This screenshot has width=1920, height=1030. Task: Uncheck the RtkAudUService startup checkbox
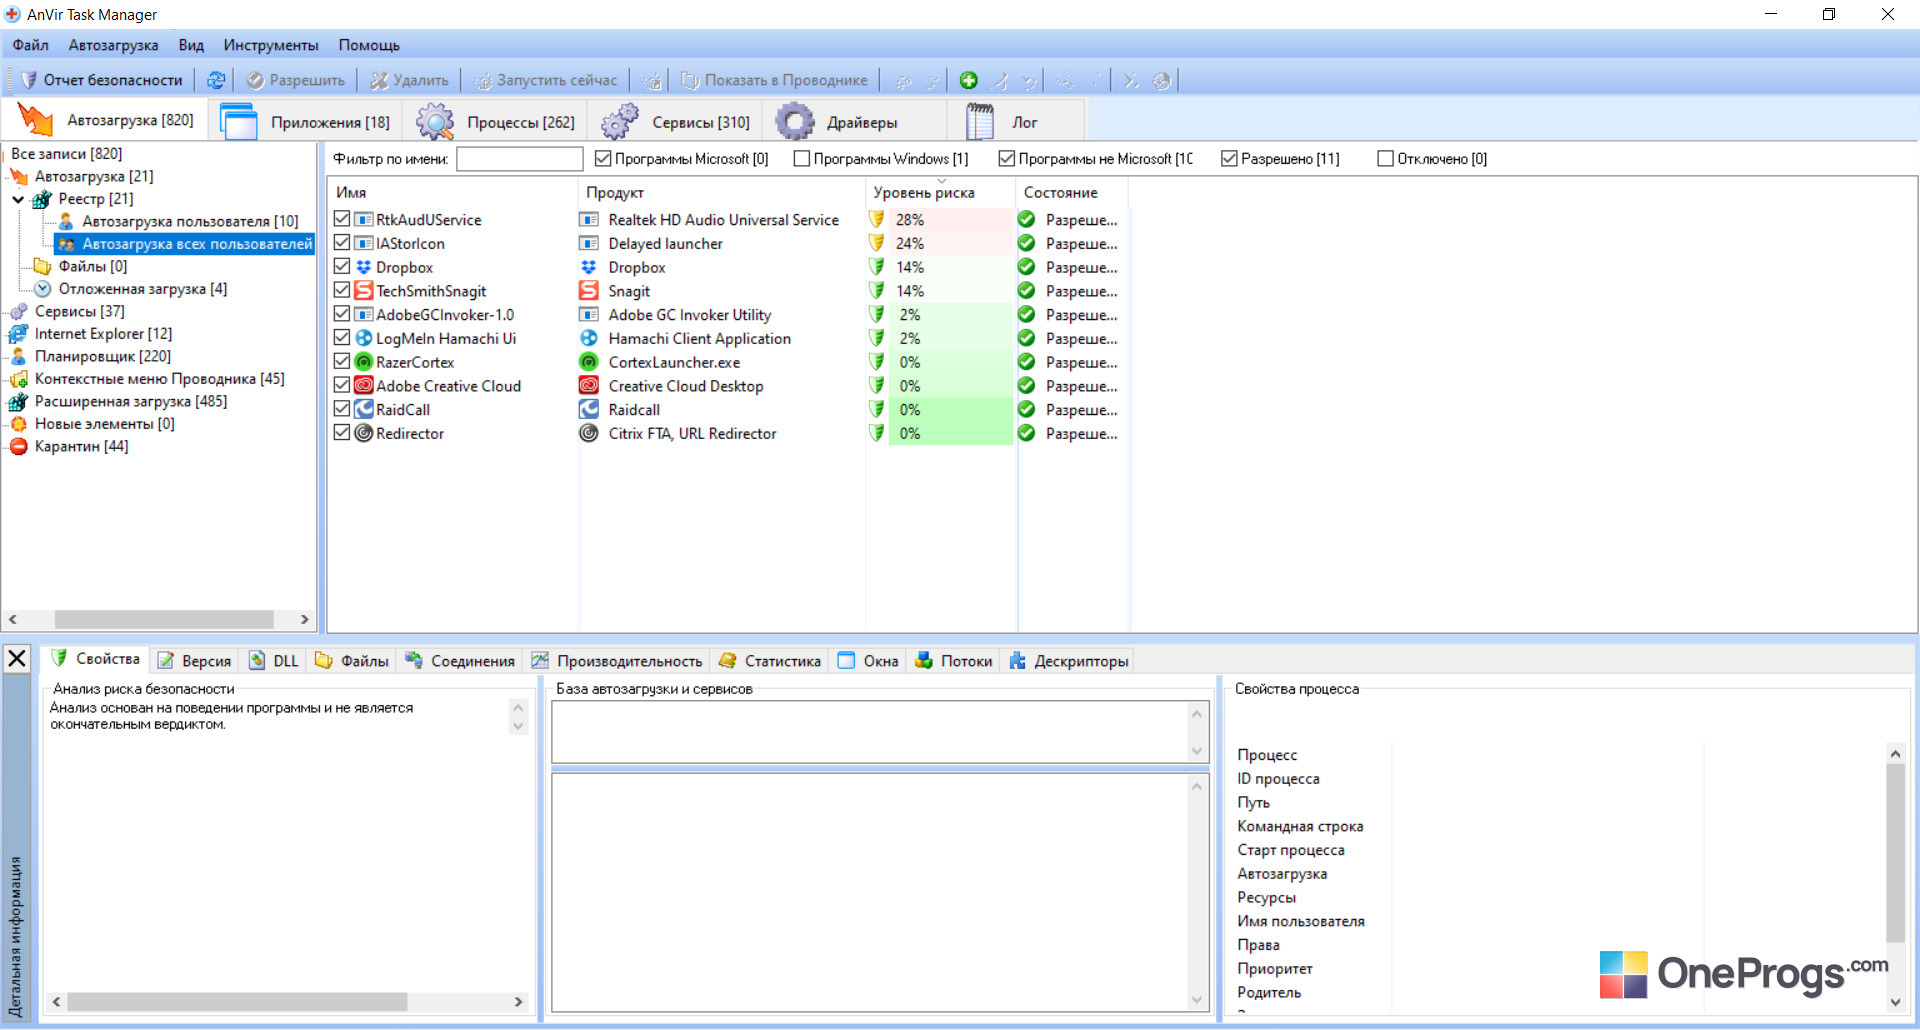tap(342, 219)
